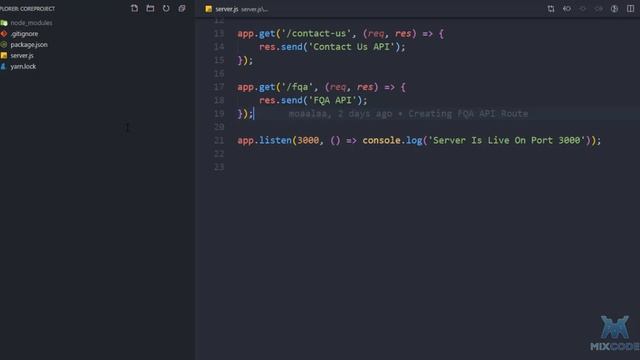Click the 'Contact Us API' string
This screenshot has height=360, width=640.
(351, 47)
